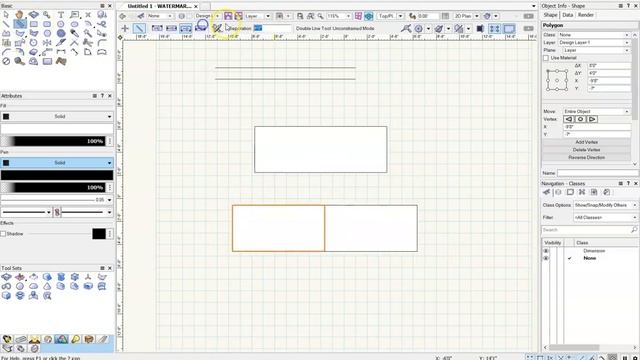The width and height of the screenshot is (640, 360).
Task: Select the Sphere tool in Tool Sets
Action: tap(20, 287)
